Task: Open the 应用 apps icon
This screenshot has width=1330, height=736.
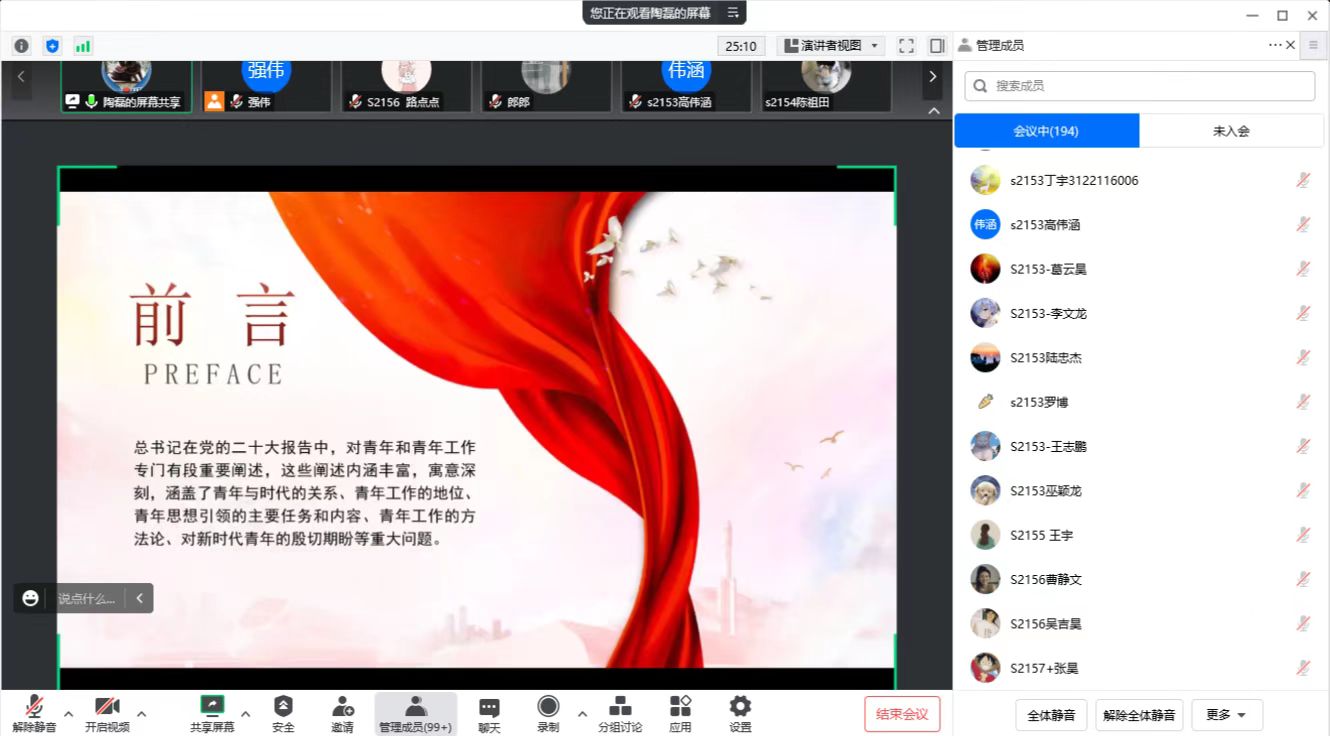Action: 680,707
